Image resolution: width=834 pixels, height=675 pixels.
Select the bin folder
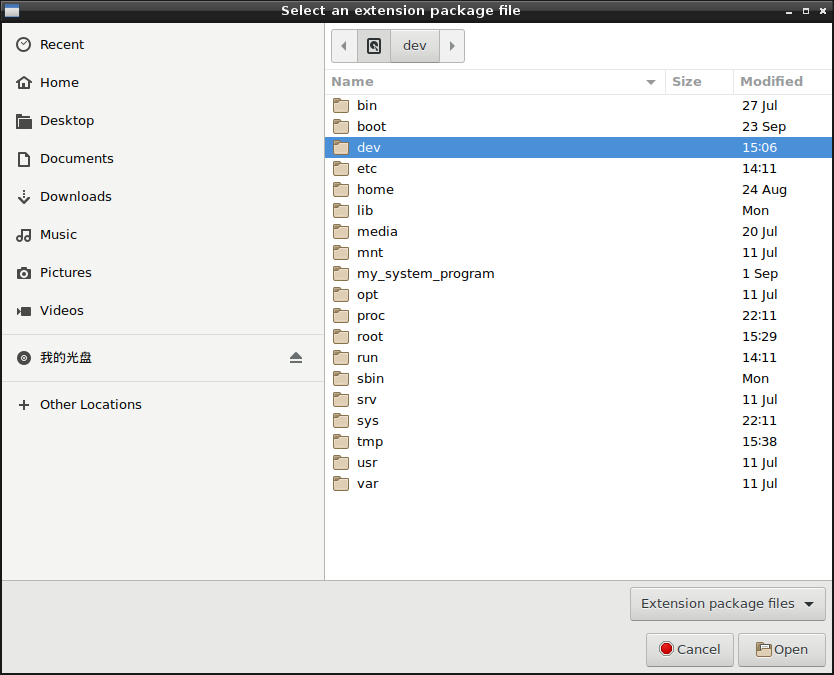[x=578, y=105]
